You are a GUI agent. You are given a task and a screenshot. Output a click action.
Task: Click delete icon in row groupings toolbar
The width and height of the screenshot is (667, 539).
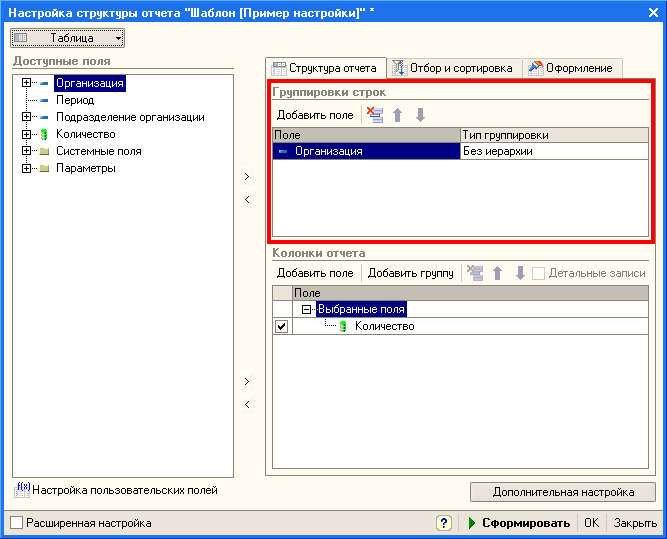coord(375,115)
